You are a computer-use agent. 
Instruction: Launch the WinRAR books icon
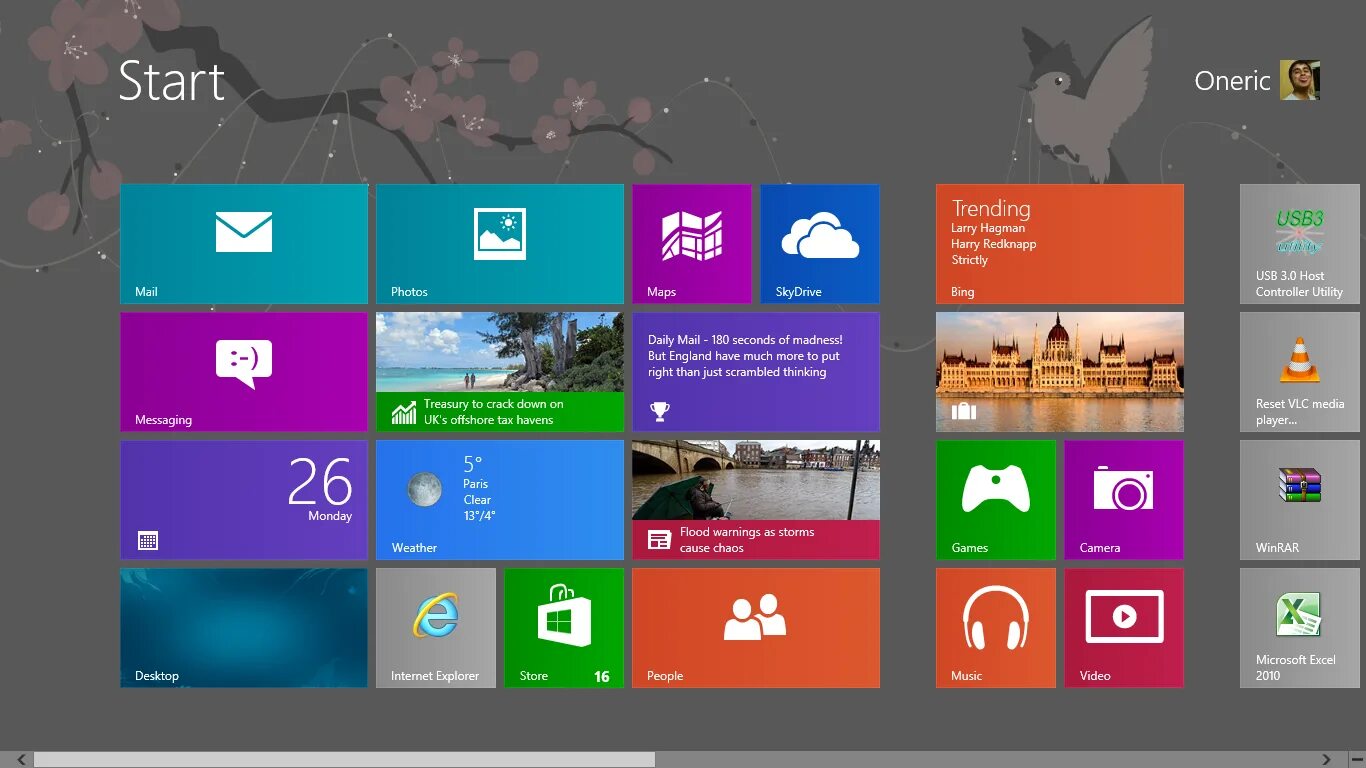click(1300, 485)
